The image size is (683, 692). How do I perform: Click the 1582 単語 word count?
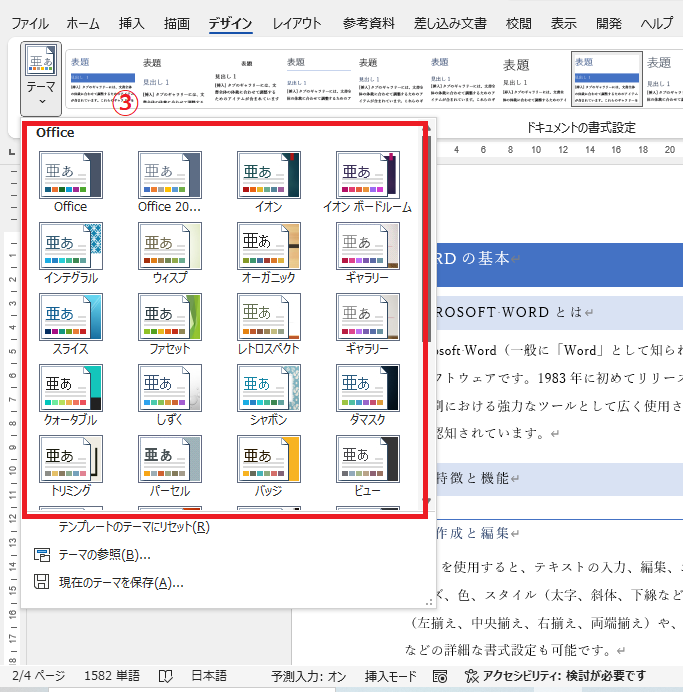[112, 676]
